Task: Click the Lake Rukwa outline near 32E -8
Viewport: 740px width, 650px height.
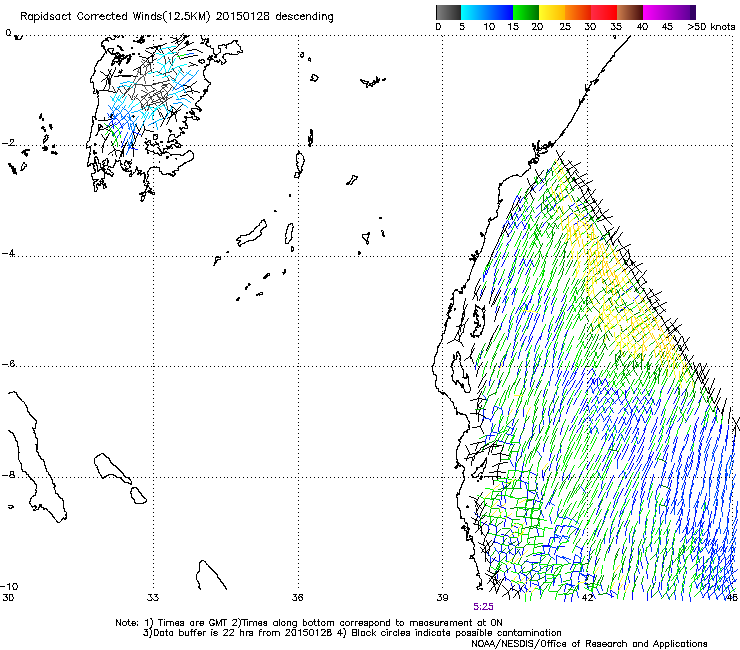Action: pos(113,468)
